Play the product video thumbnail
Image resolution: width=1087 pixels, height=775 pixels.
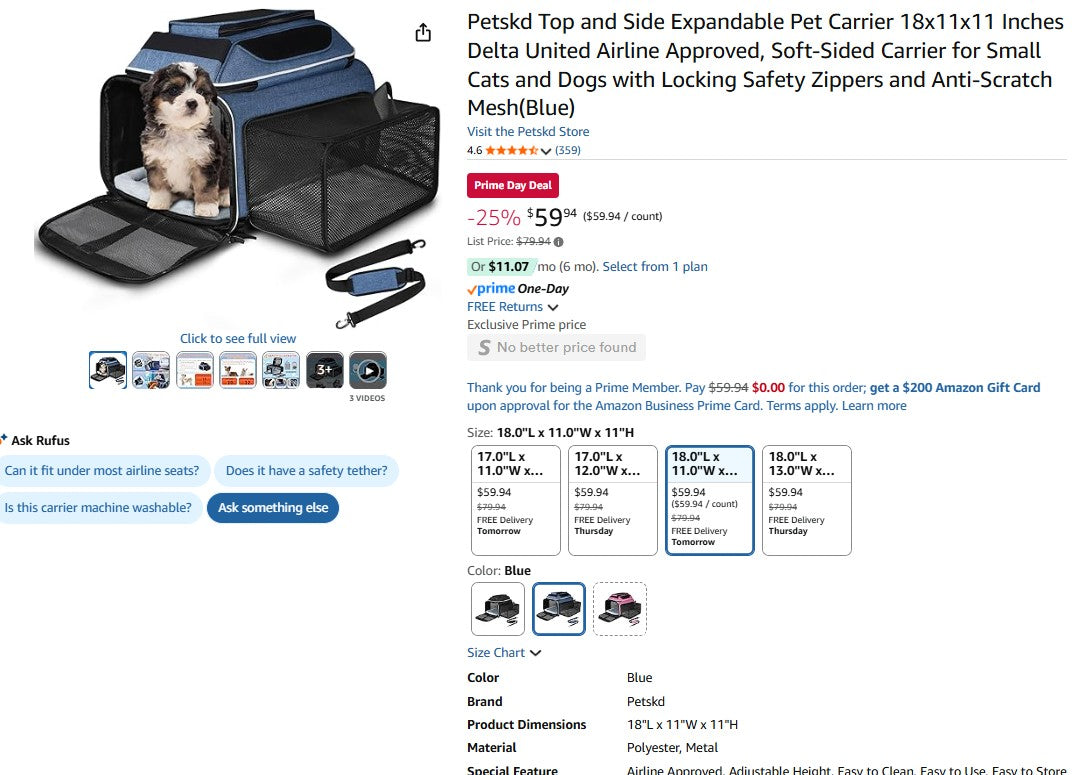coord(366,370)
